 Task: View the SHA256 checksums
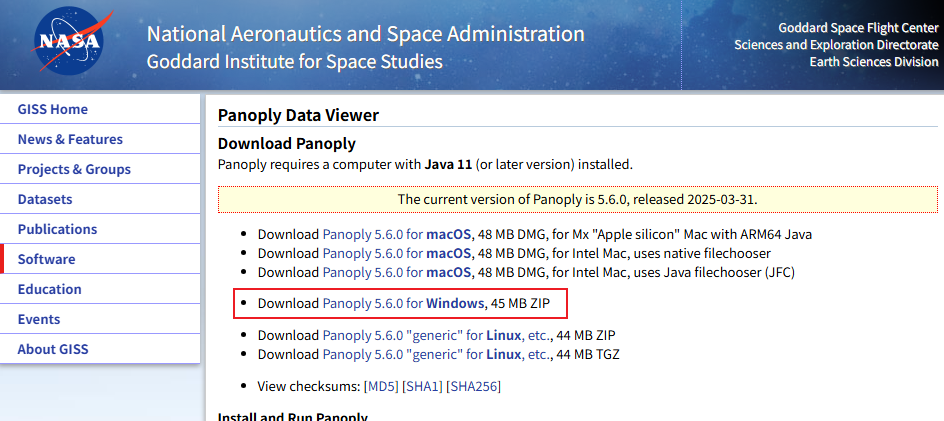point(473,387)
